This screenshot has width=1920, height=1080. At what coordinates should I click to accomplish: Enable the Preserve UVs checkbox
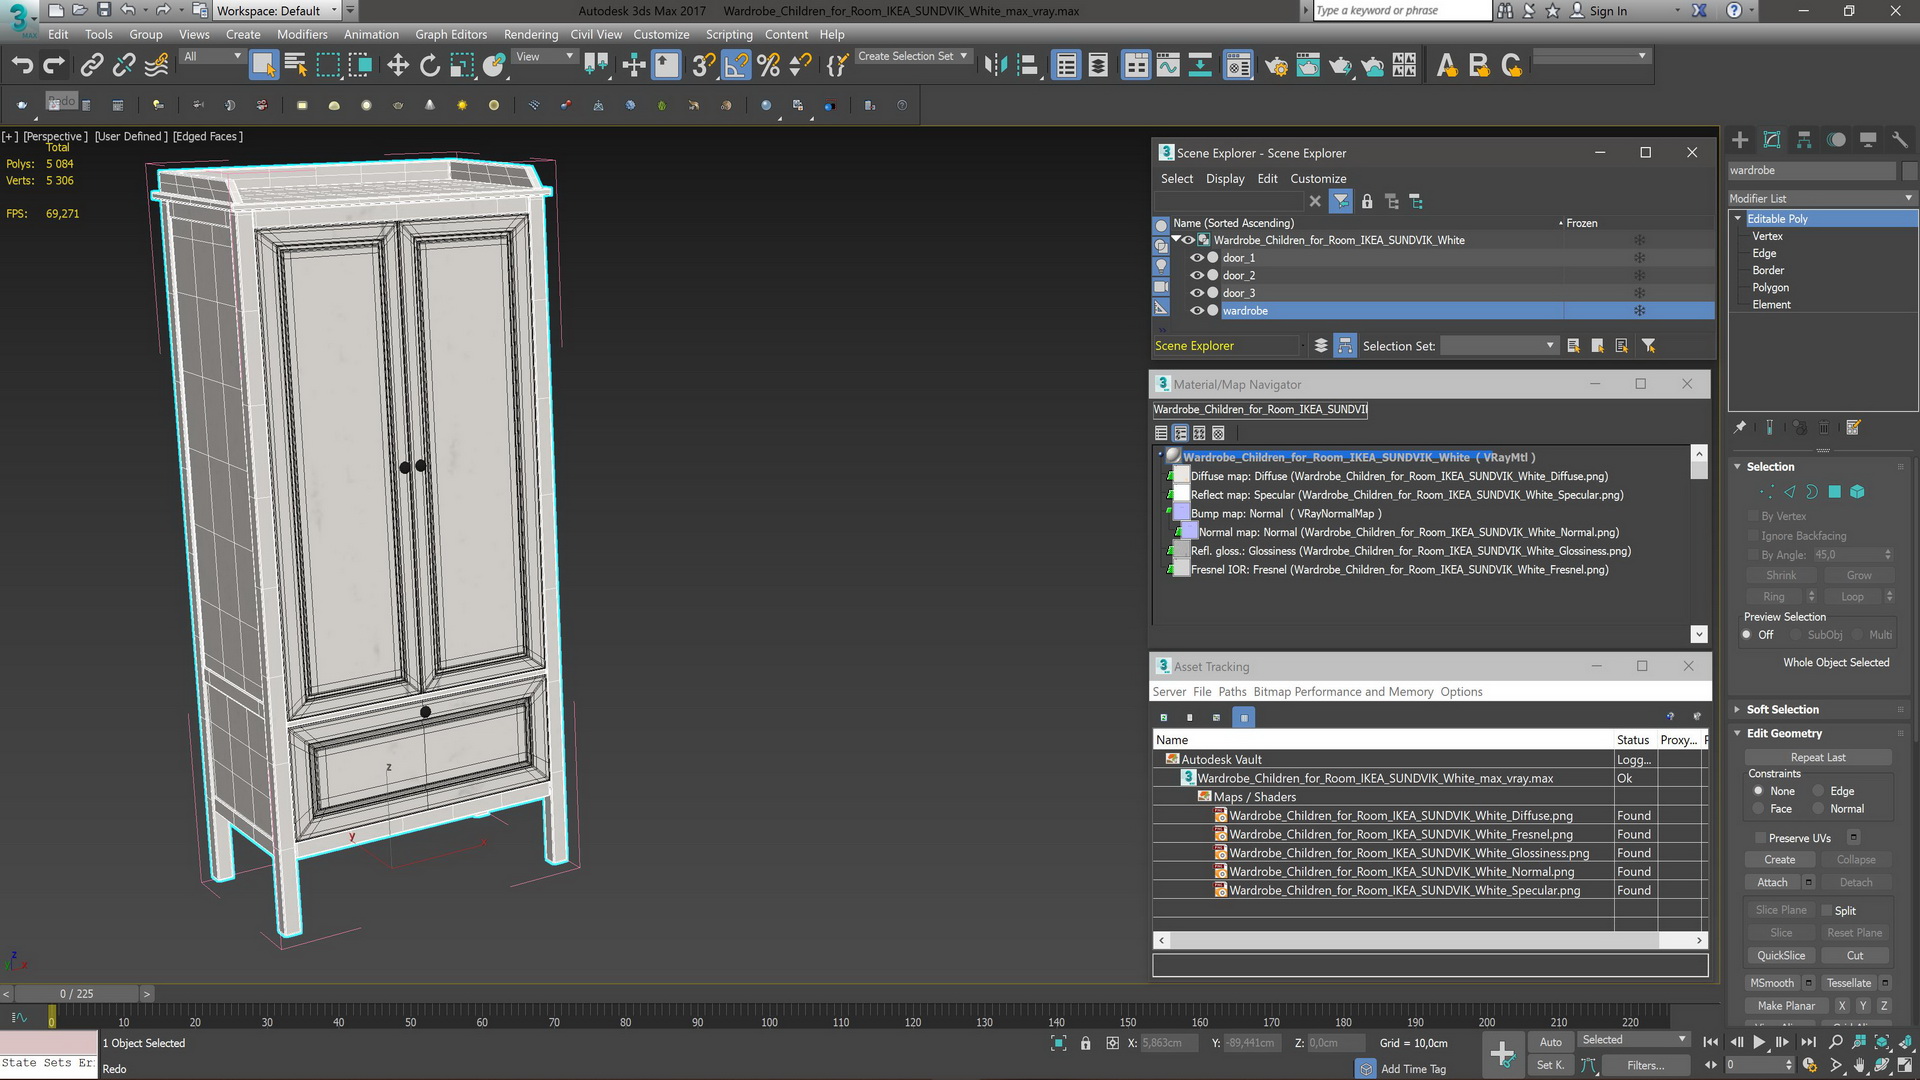click(x=1760, y=838)
